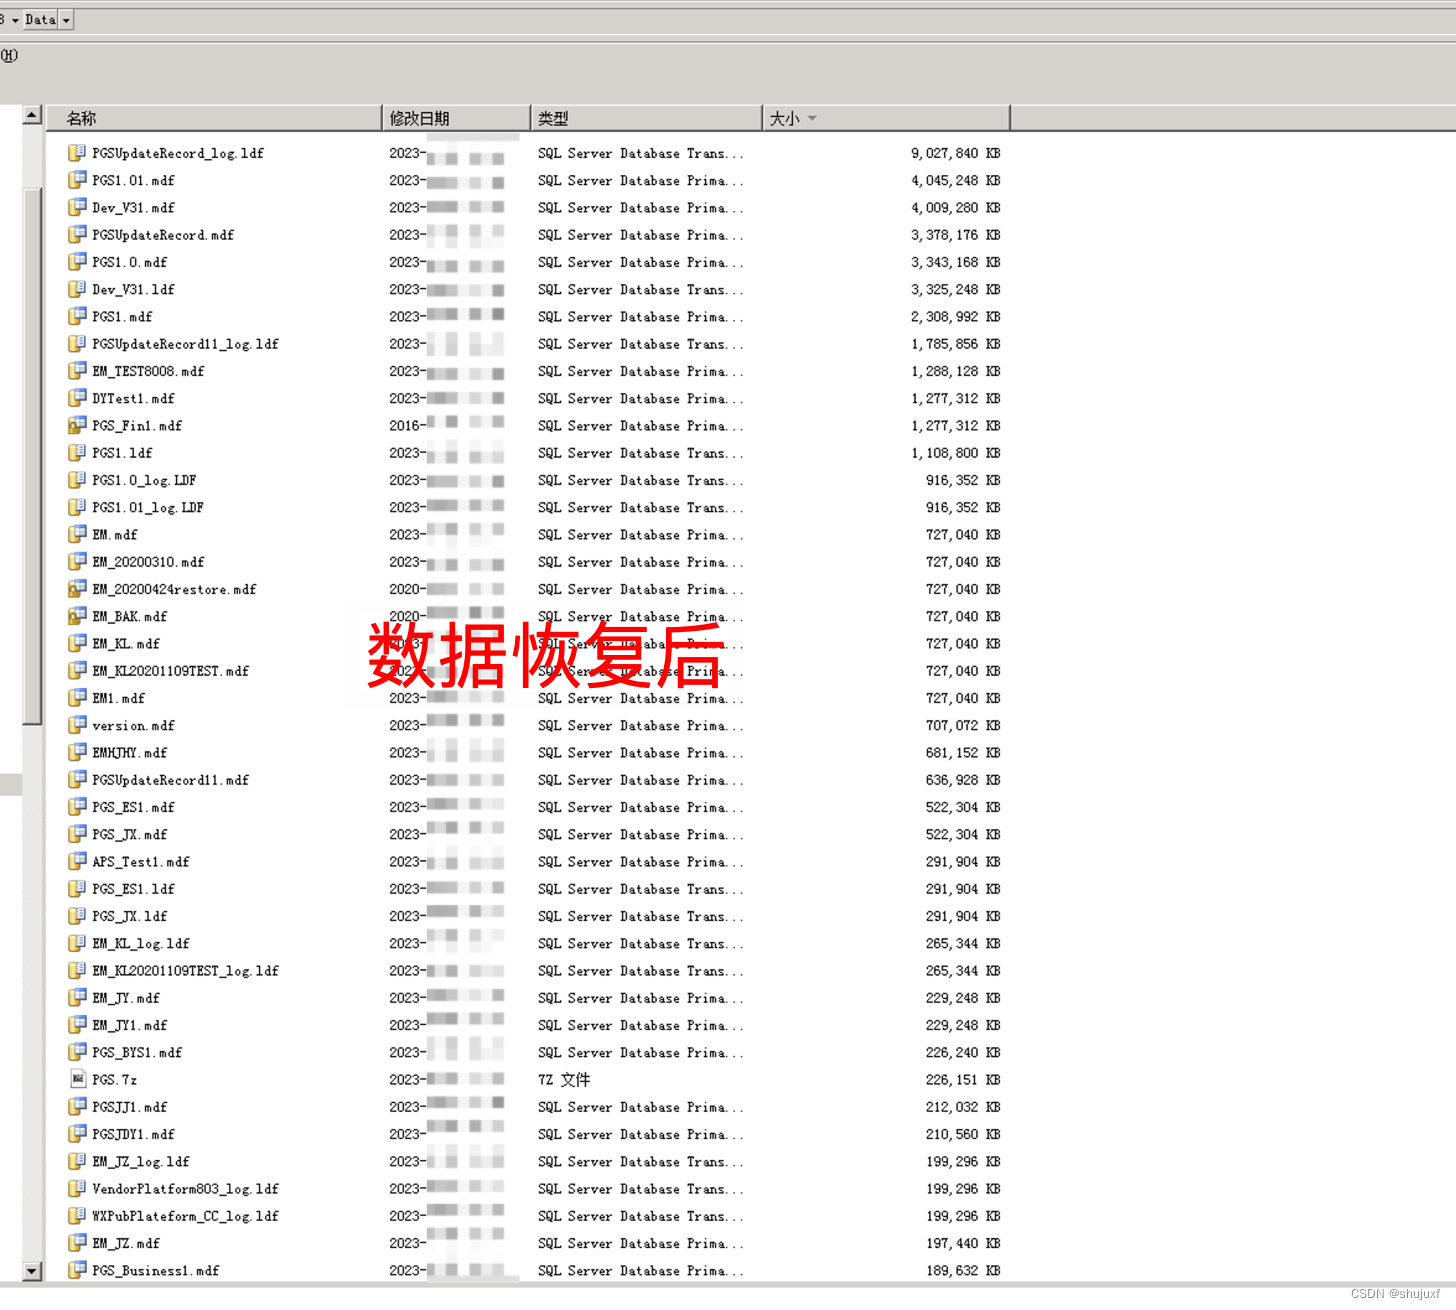
Task: Select file PGSUpdateRecord11.mdf
Action: coord(170,780)
